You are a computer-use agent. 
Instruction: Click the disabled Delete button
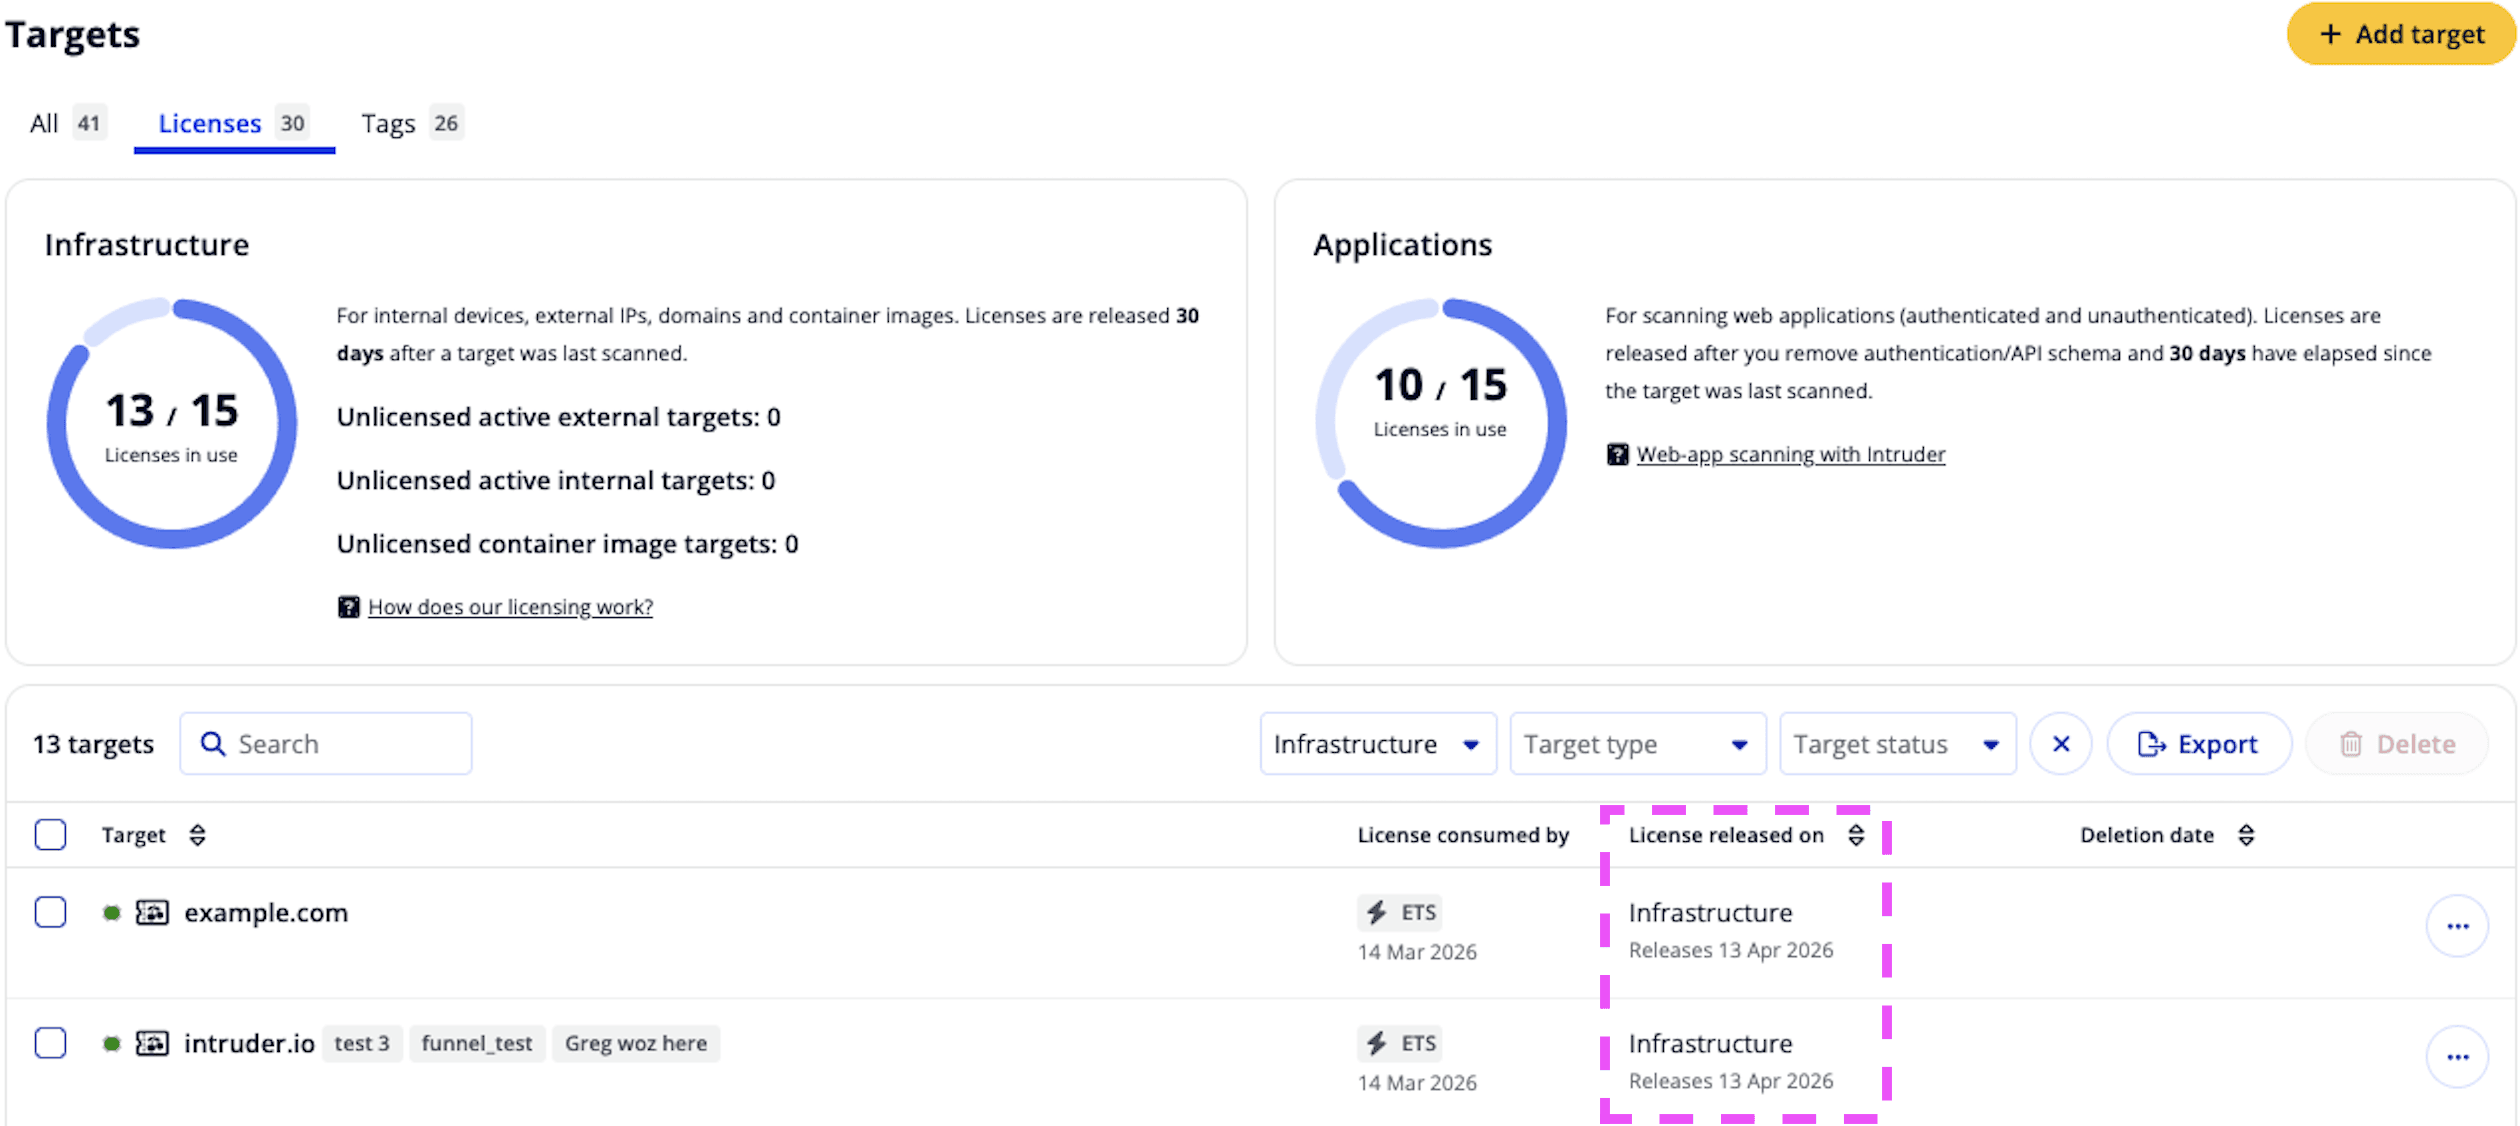[2396, 744]
